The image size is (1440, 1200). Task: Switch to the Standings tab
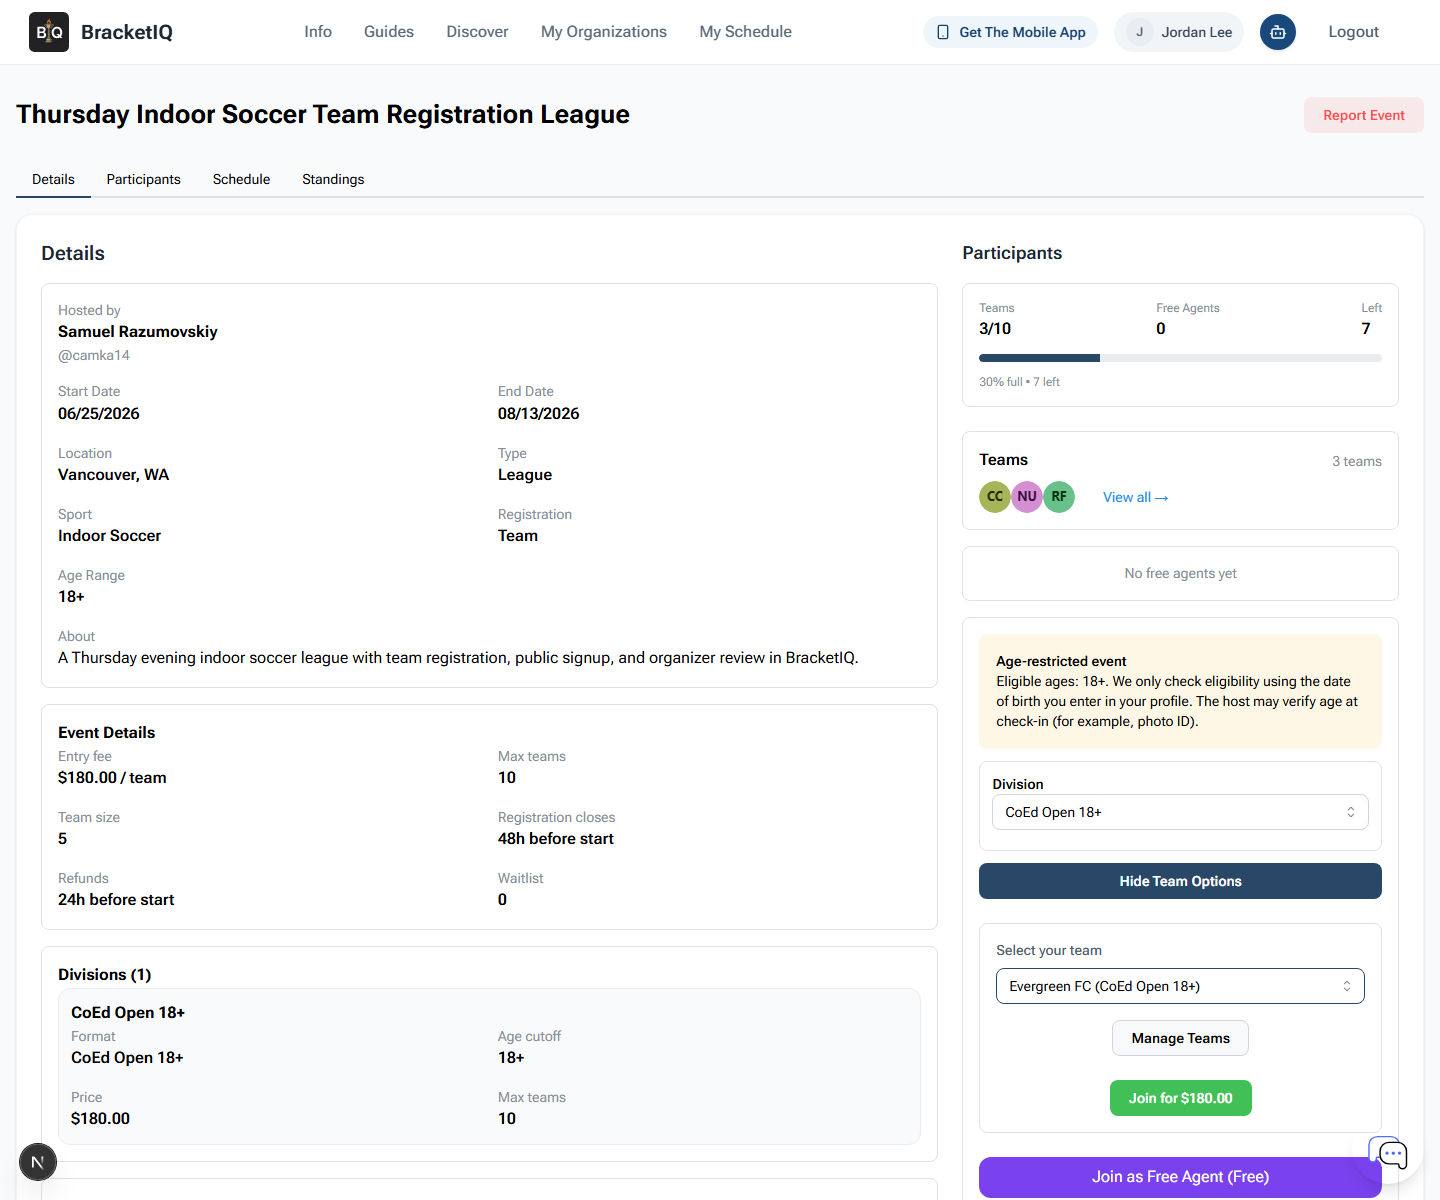coord(333,179)
